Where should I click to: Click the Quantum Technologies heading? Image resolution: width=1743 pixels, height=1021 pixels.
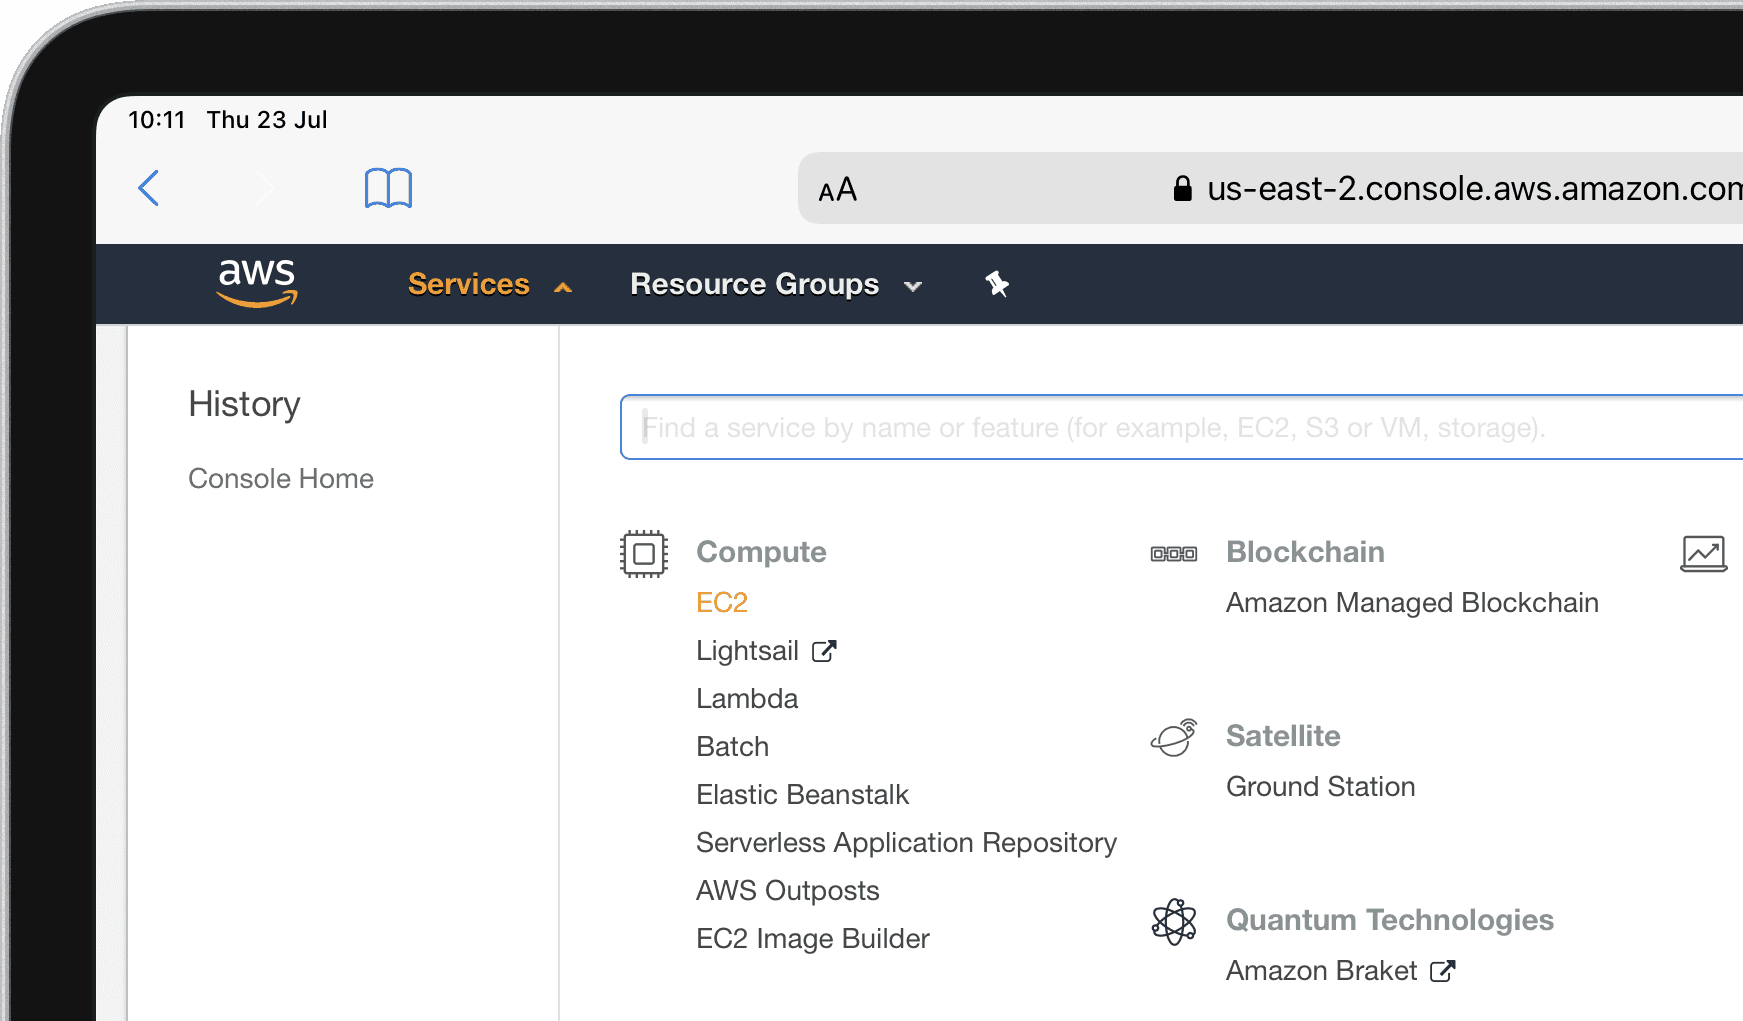[x=1390, y=920]
